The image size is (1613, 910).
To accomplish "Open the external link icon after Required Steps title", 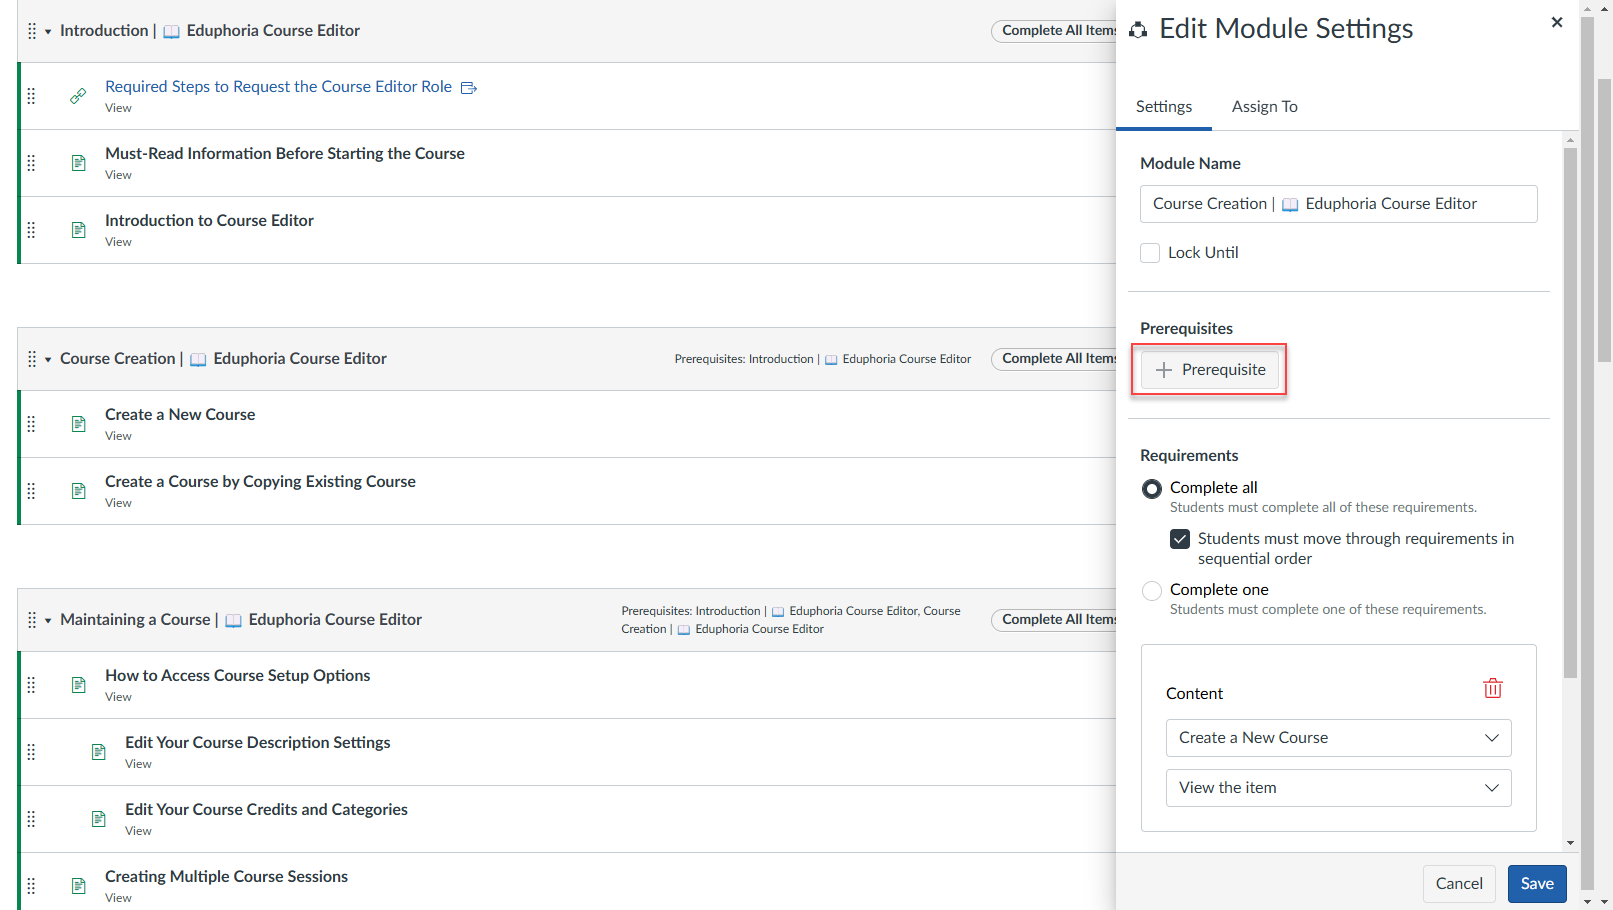I will coord(468,87).
